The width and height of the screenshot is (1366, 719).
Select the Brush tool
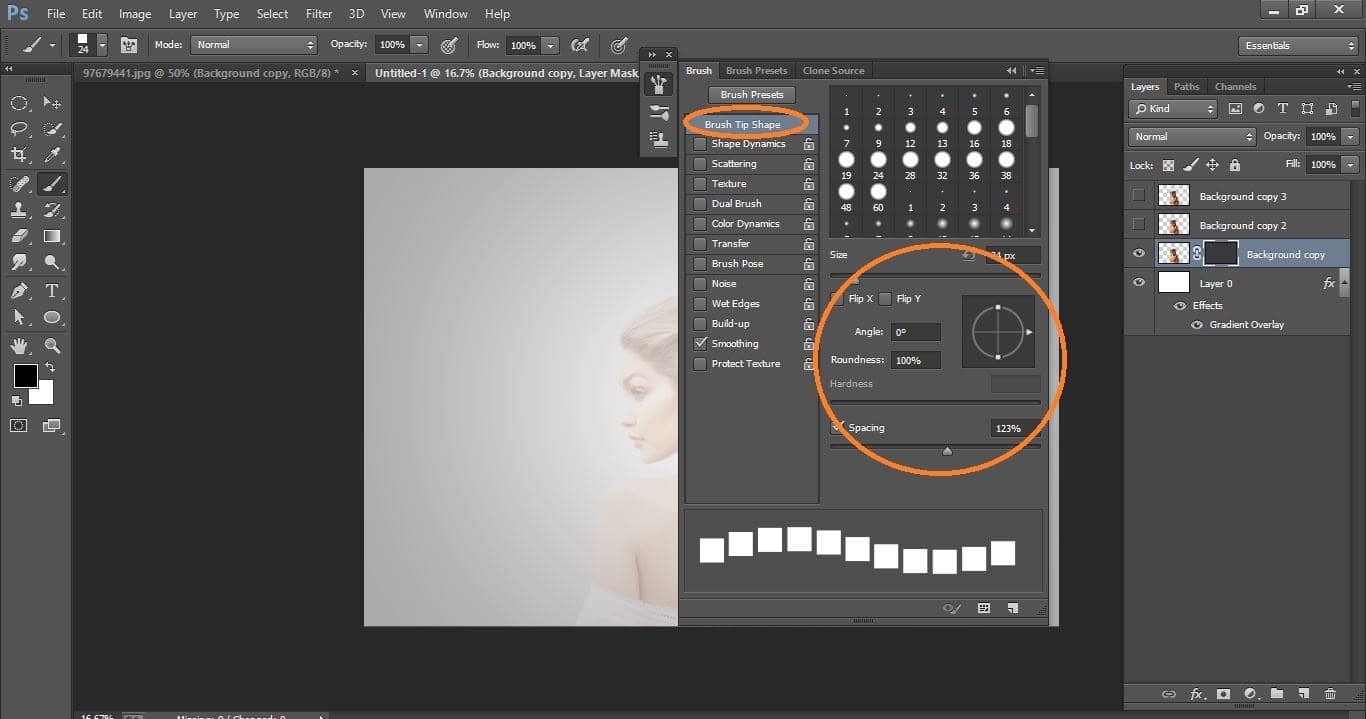[52, 183]
